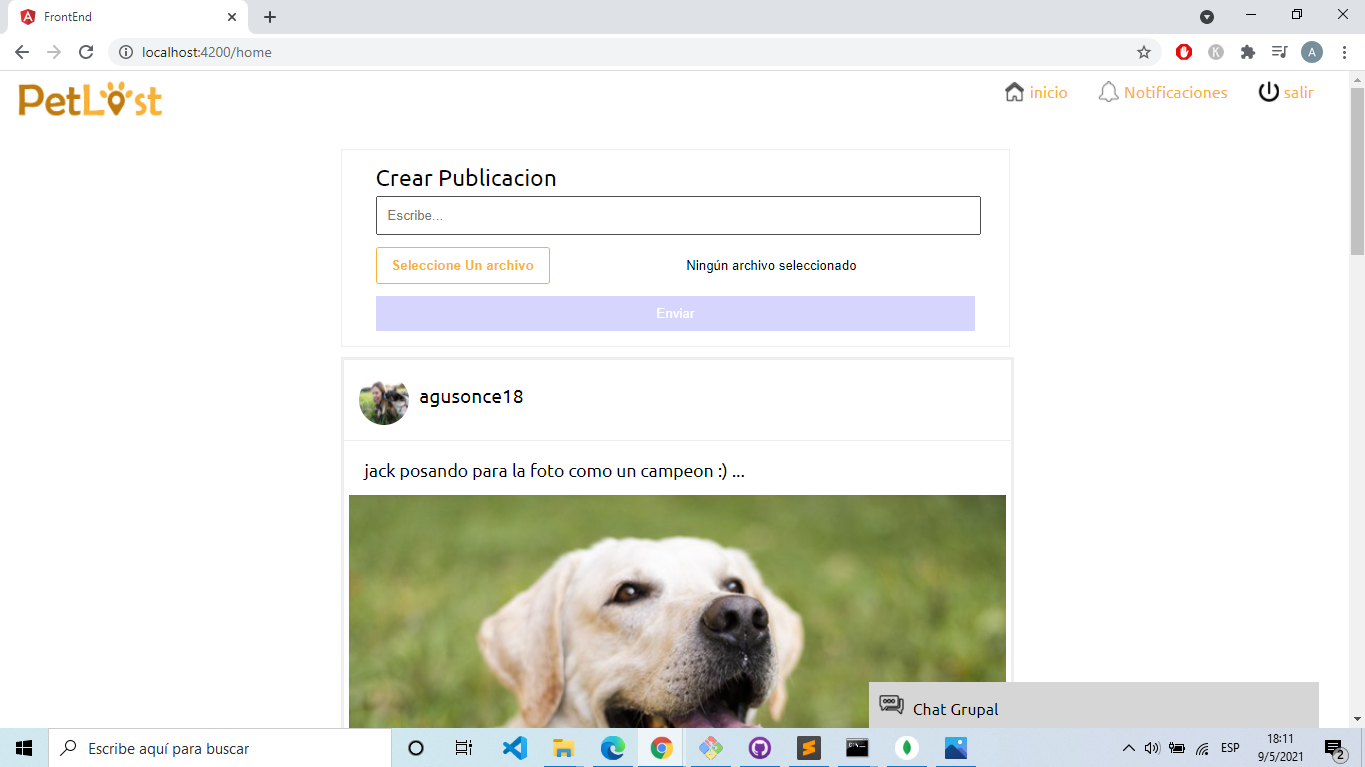Go to inicio via the house icon
Screen dimensions: 1365x767
[x=1014, y=92]
